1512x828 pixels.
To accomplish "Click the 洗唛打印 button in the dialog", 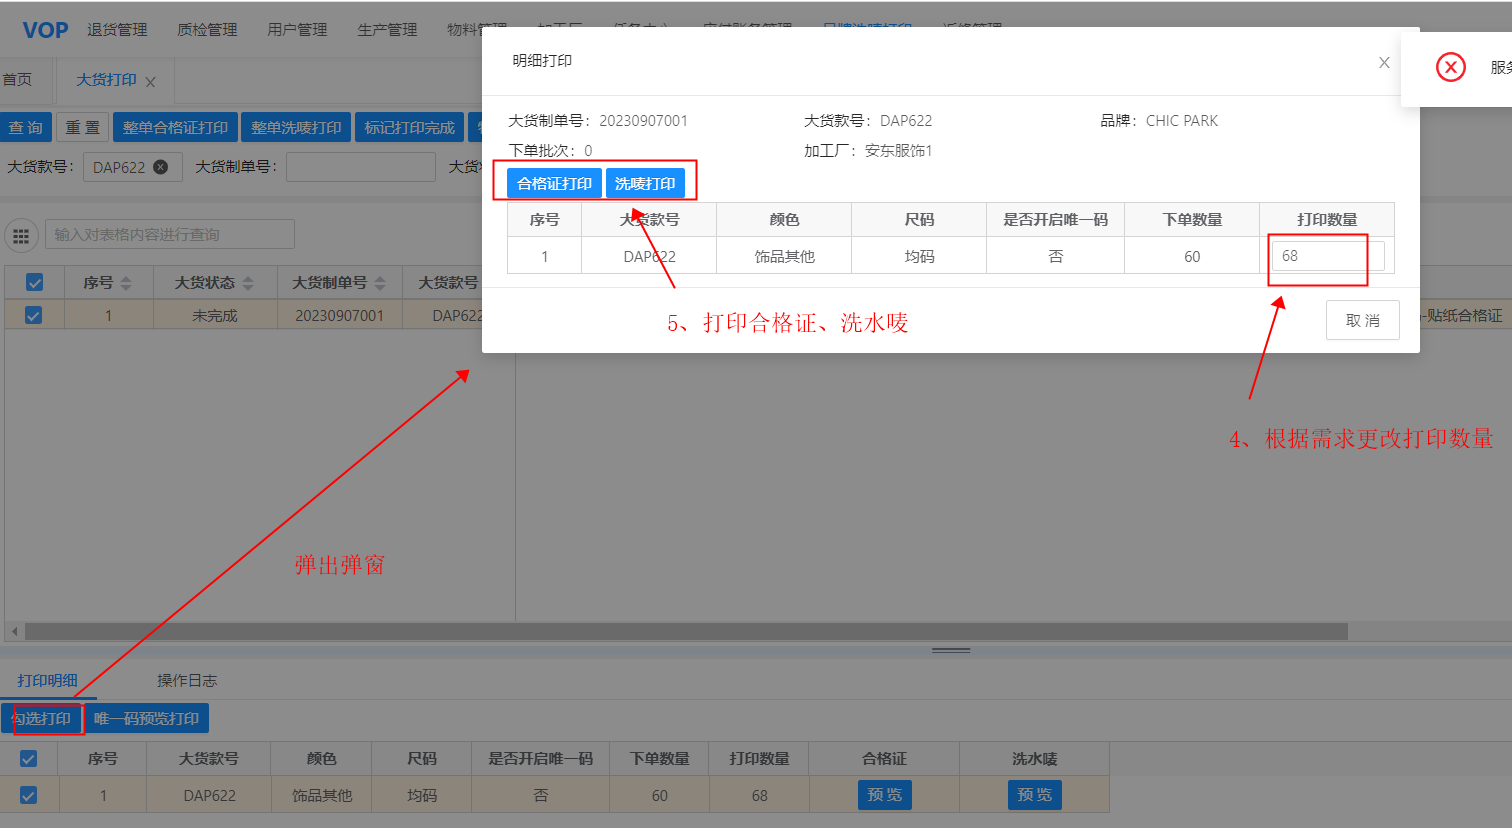I will (645, 184).
